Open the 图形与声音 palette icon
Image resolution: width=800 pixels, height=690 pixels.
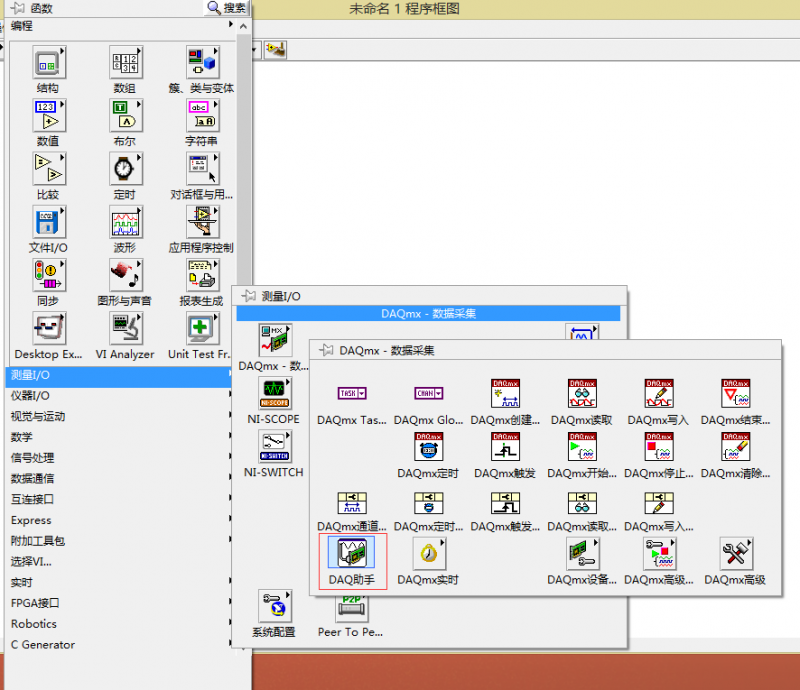pos(126,275)
